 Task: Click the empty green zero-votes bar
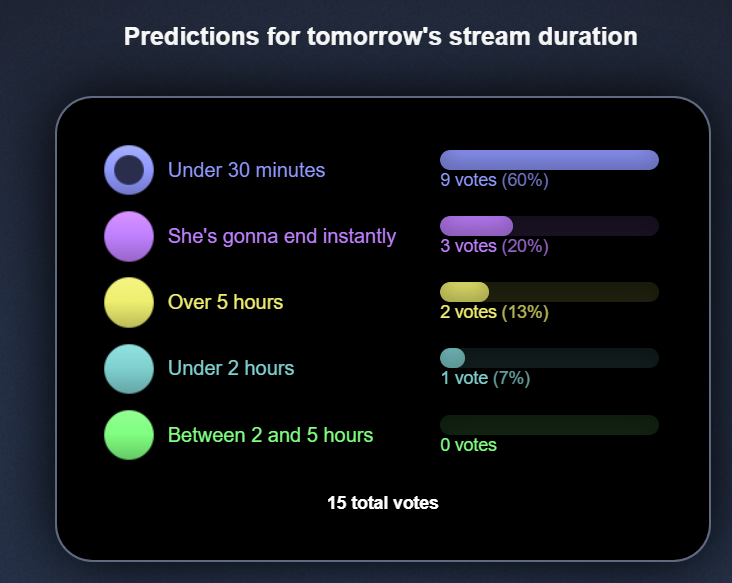[x=549, y=424]
